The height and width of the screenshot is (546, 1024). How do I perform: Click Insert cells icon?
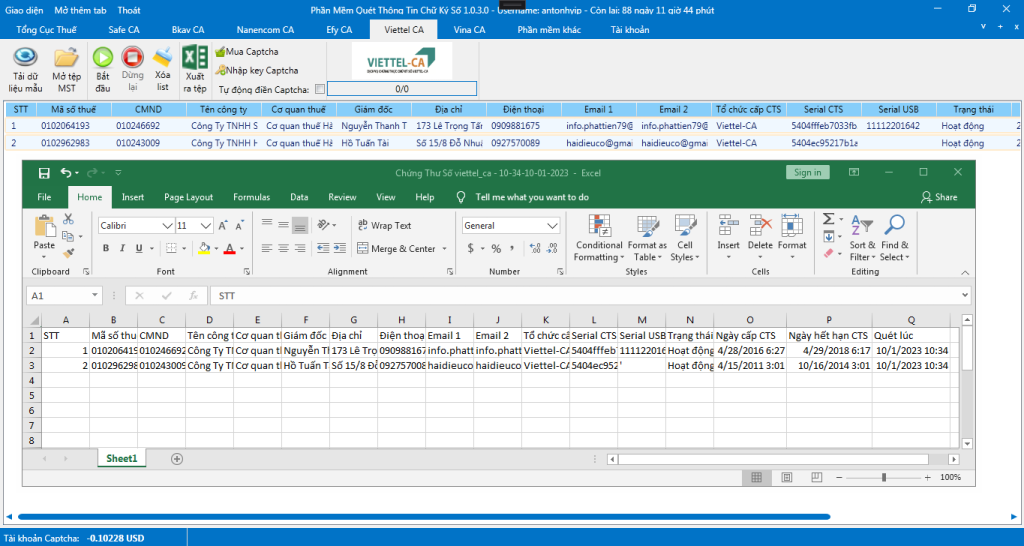(728, 225)
